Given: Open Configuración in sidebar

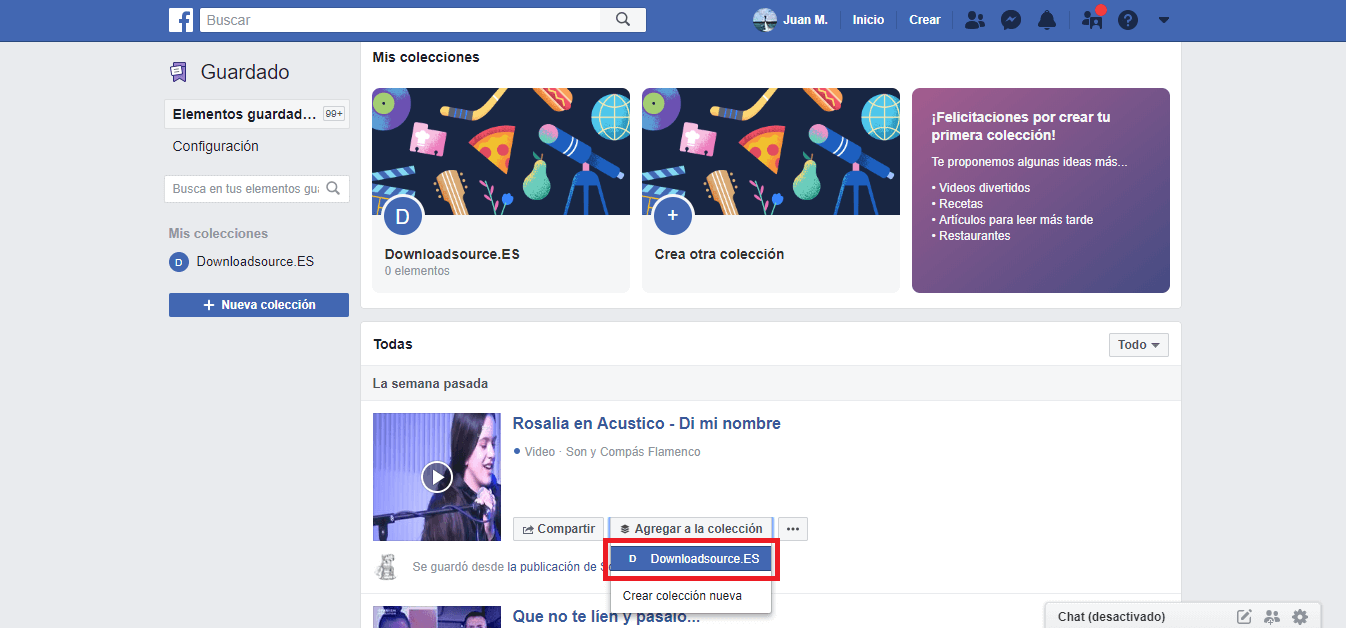Looking at the screenshot, I should coord(216,146).
